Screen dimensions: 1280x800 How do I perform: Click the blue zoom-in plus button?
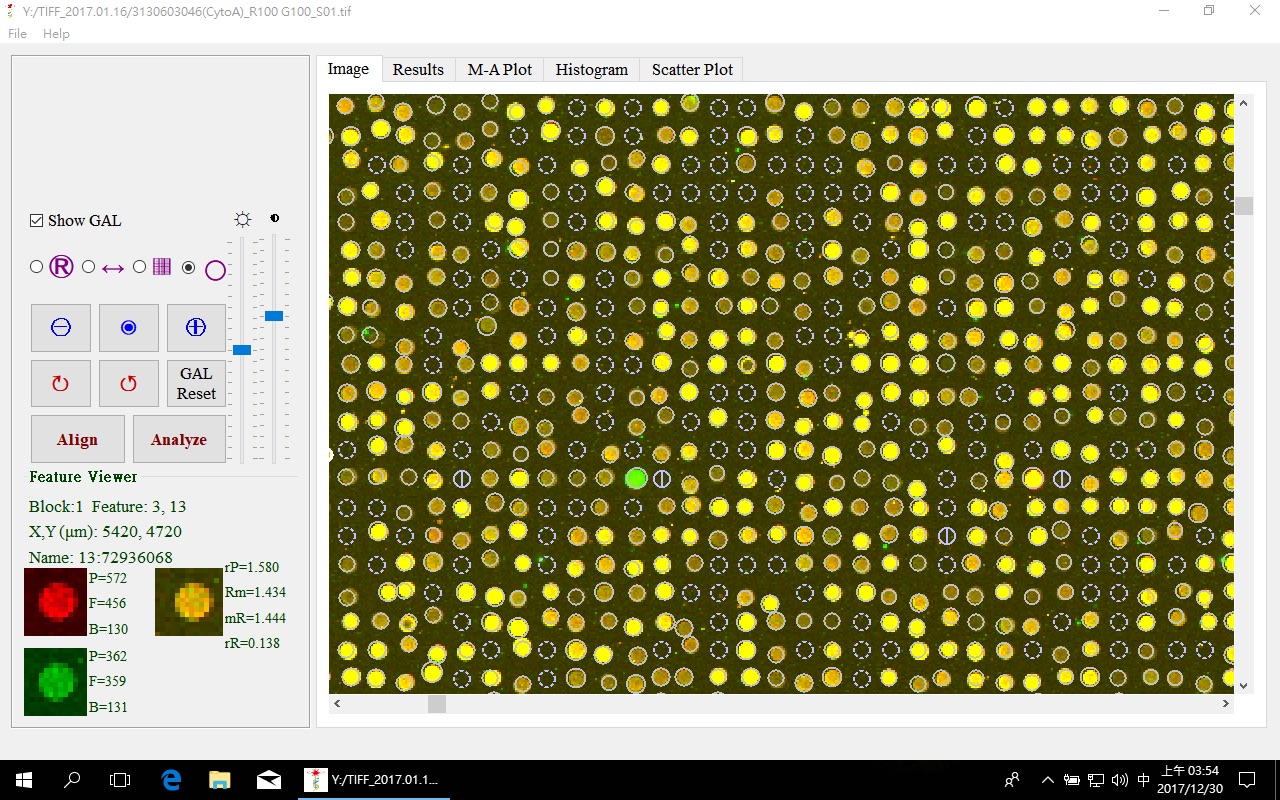click(196, 327)
